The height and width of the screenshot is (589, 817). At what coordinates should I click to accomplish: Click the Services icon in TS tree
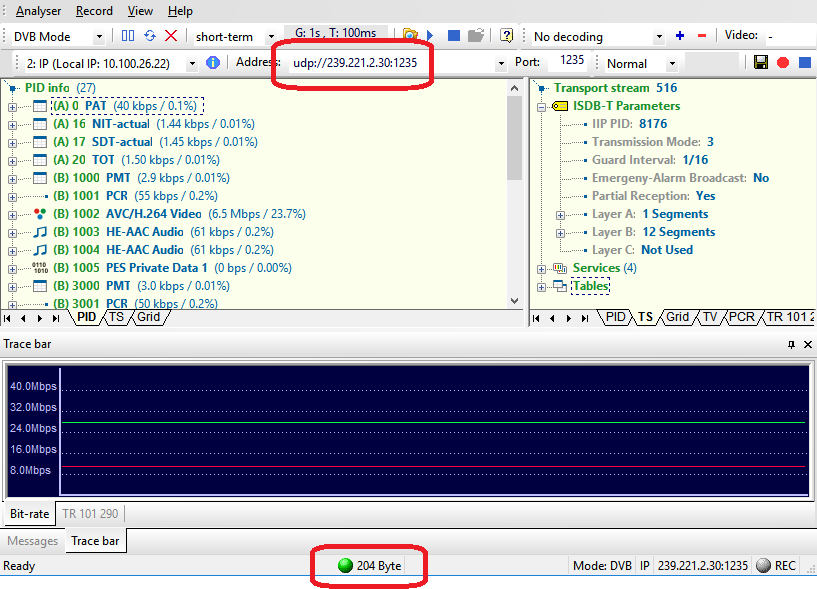(560, 268)
